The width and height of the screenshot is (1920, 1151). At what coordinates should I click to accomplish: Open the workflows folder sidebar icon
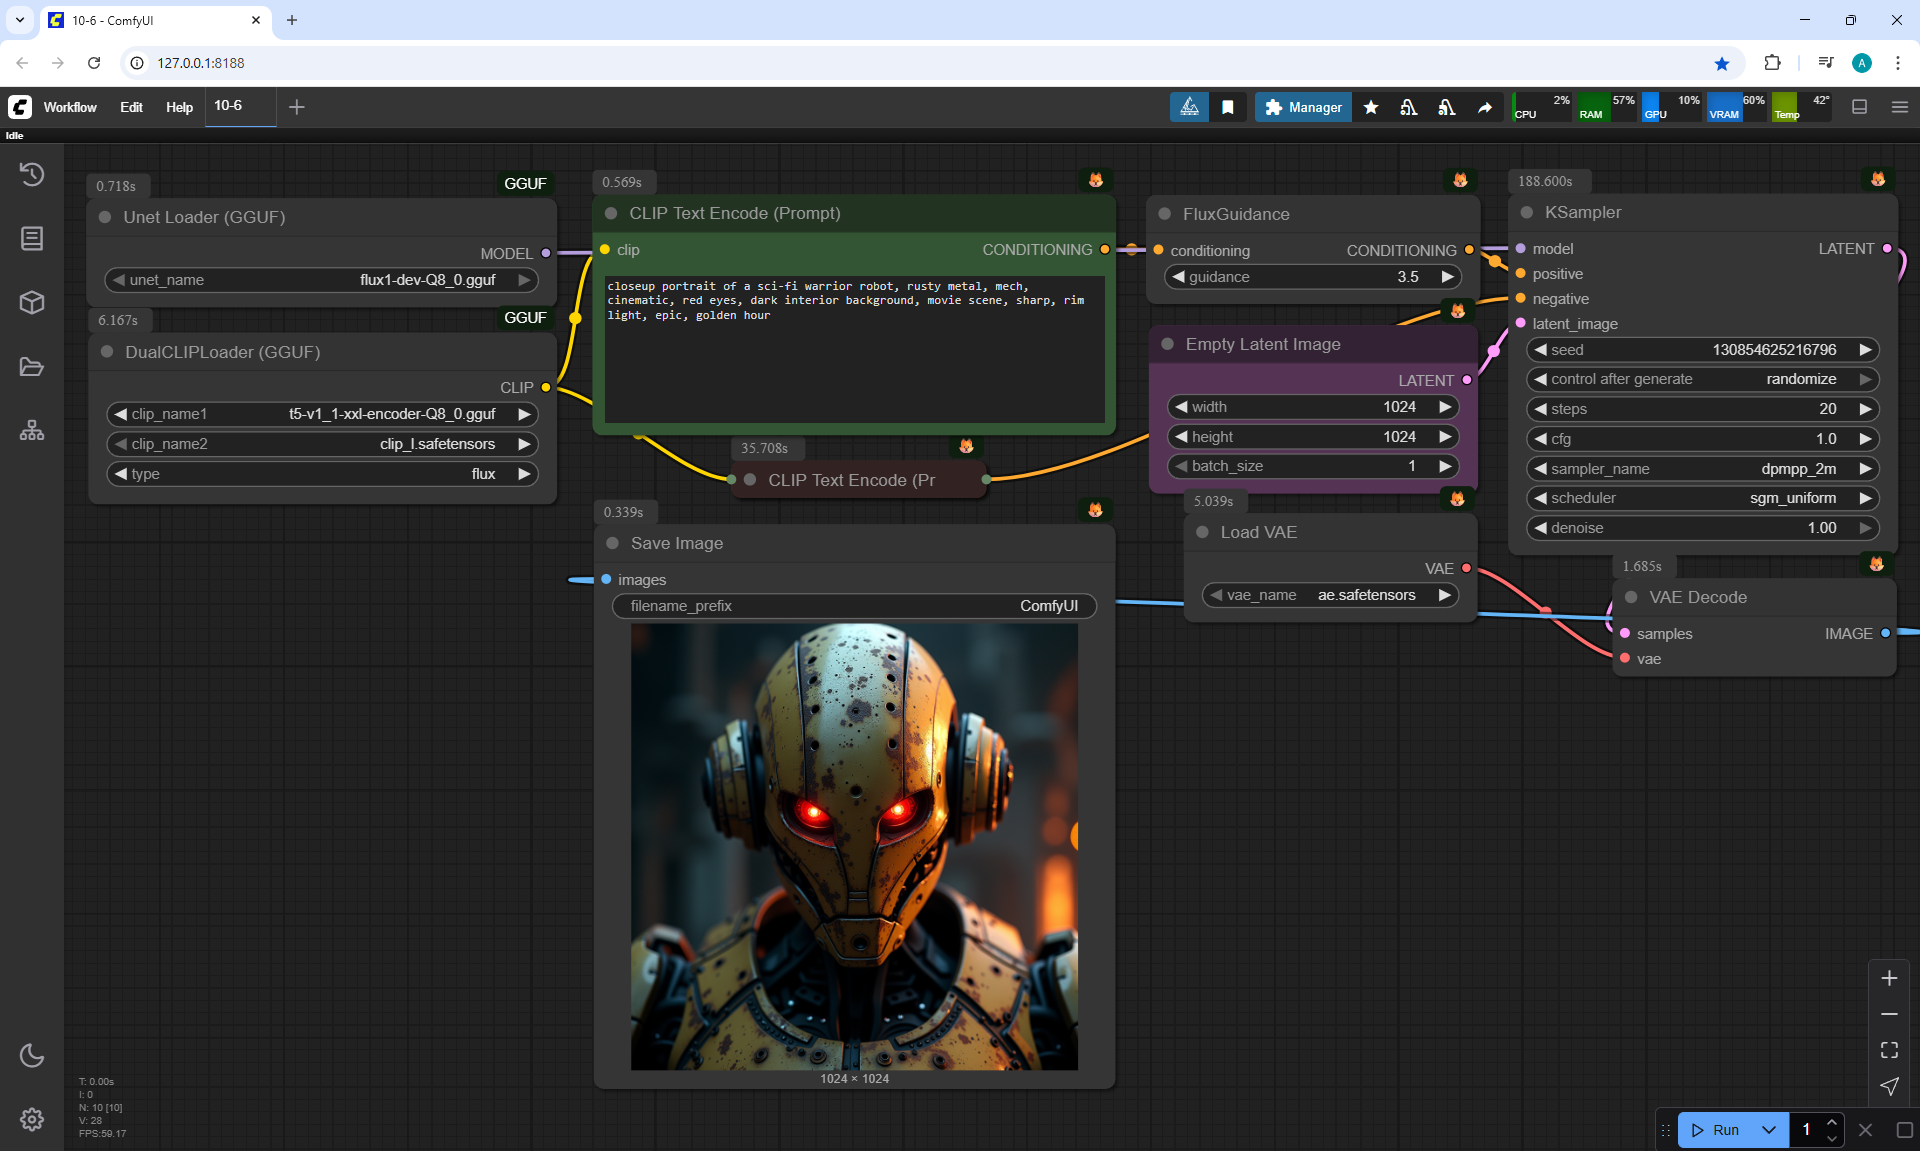click(x=32, y=367)
